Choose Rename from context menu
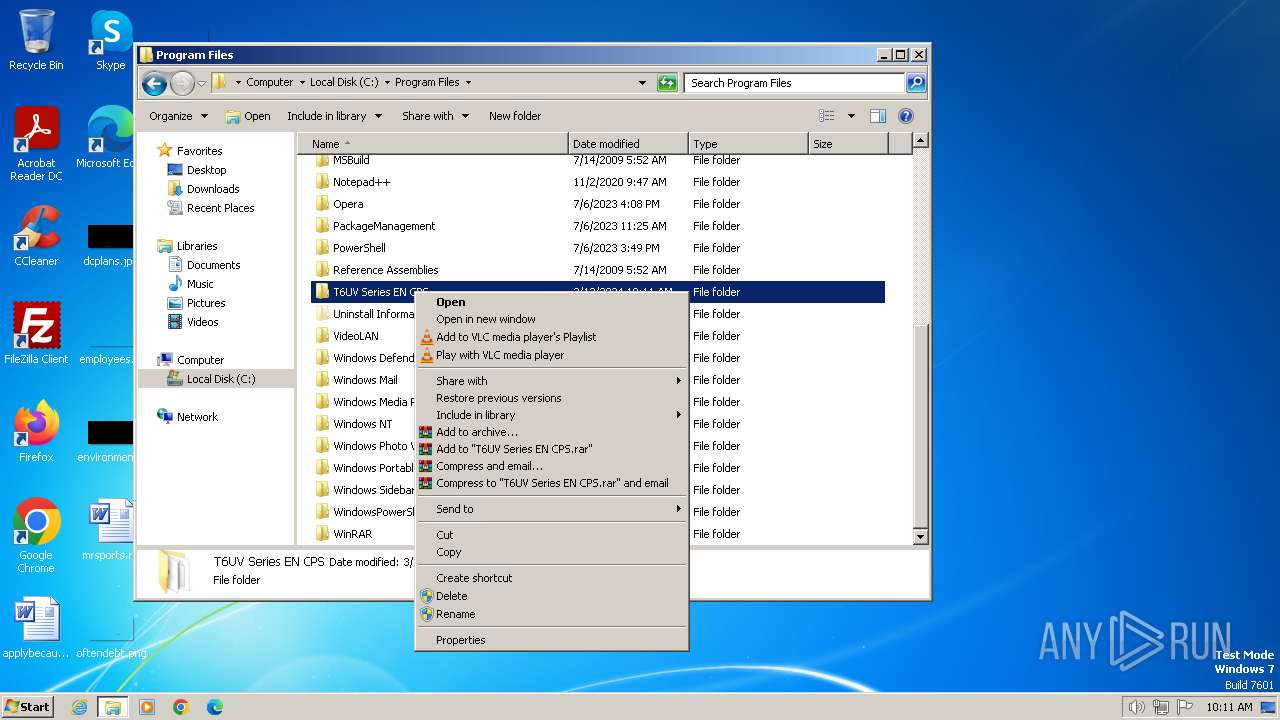The height and width of the screenshot is (720, 1280). point(551,614)
